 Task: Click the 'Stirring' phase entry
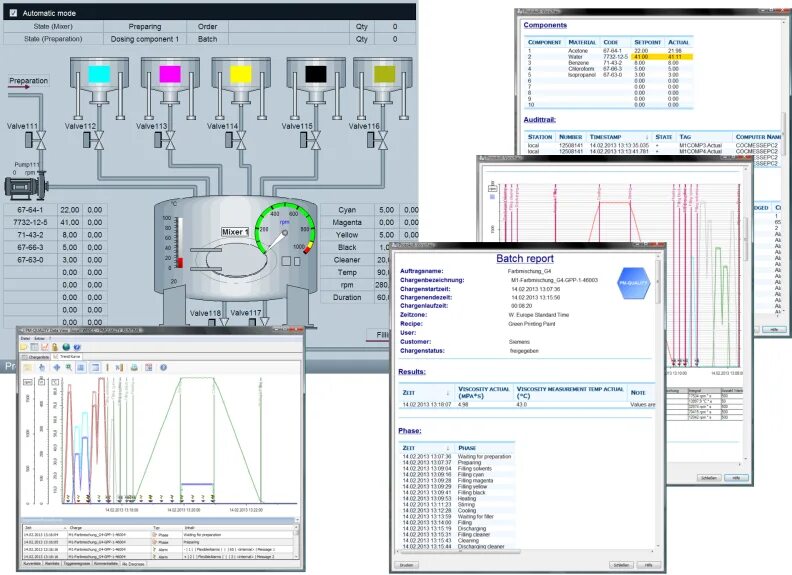466,505
